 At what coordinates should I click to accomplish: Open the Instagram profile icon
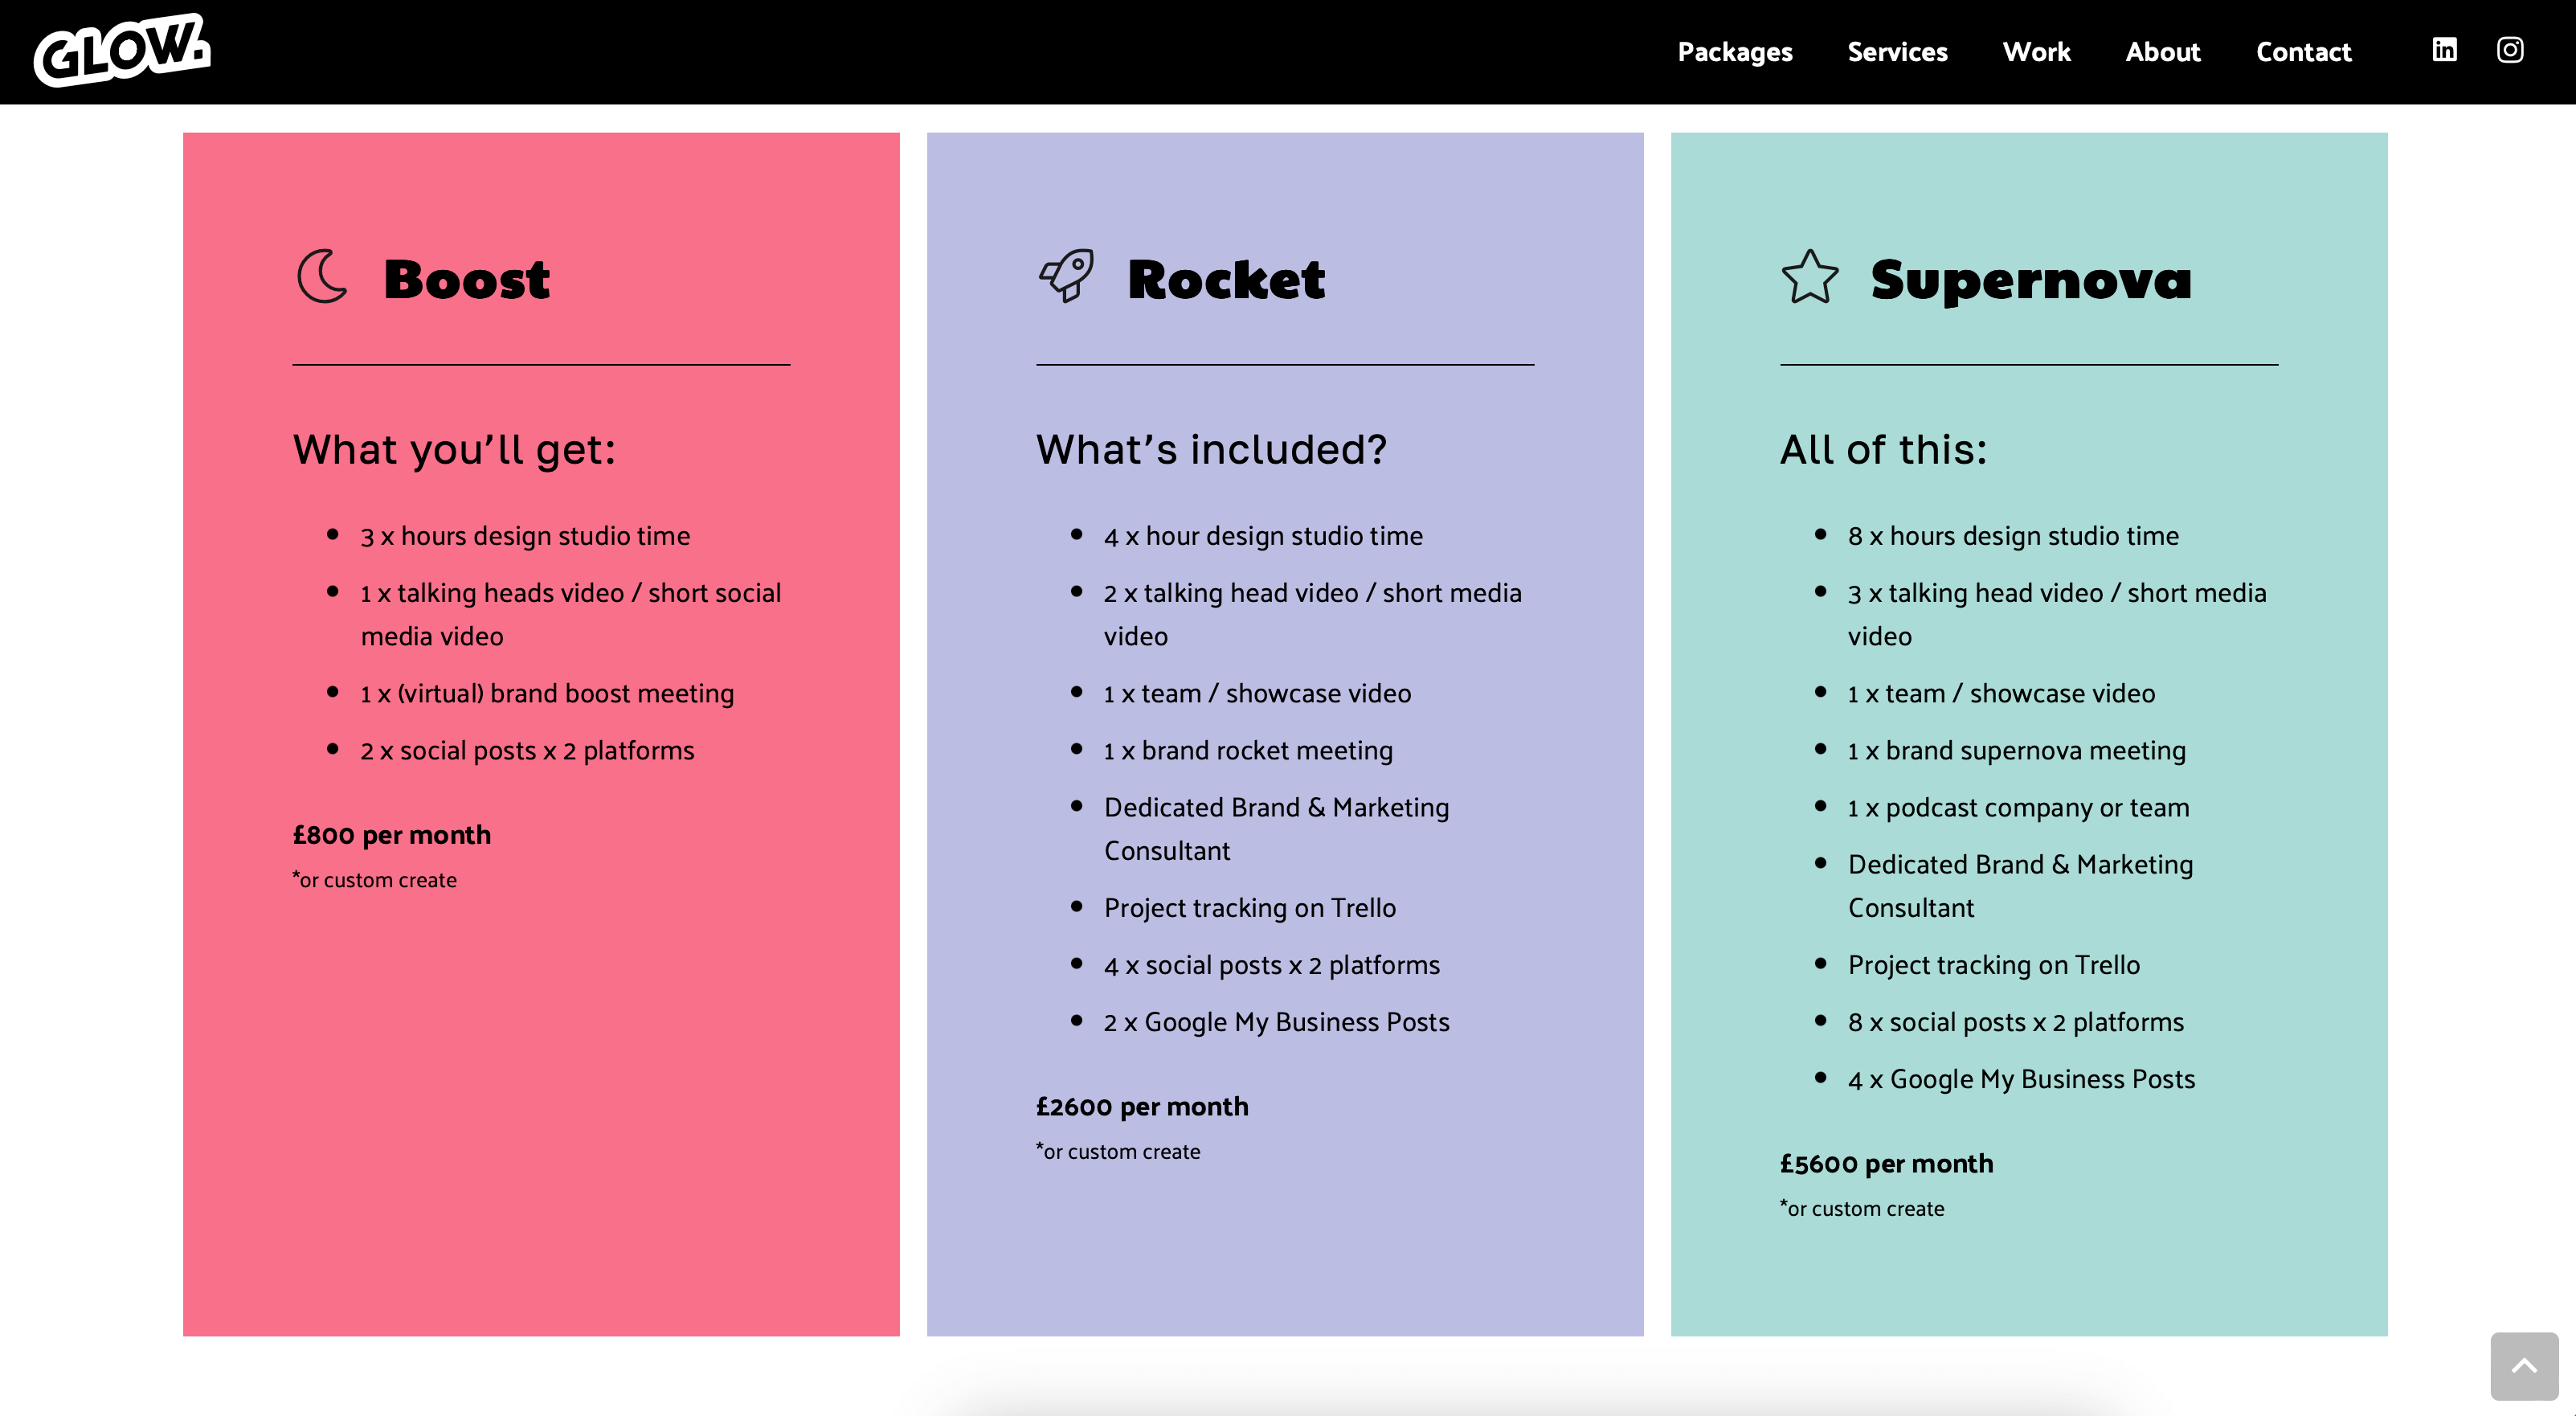(x=2510, y=50)
